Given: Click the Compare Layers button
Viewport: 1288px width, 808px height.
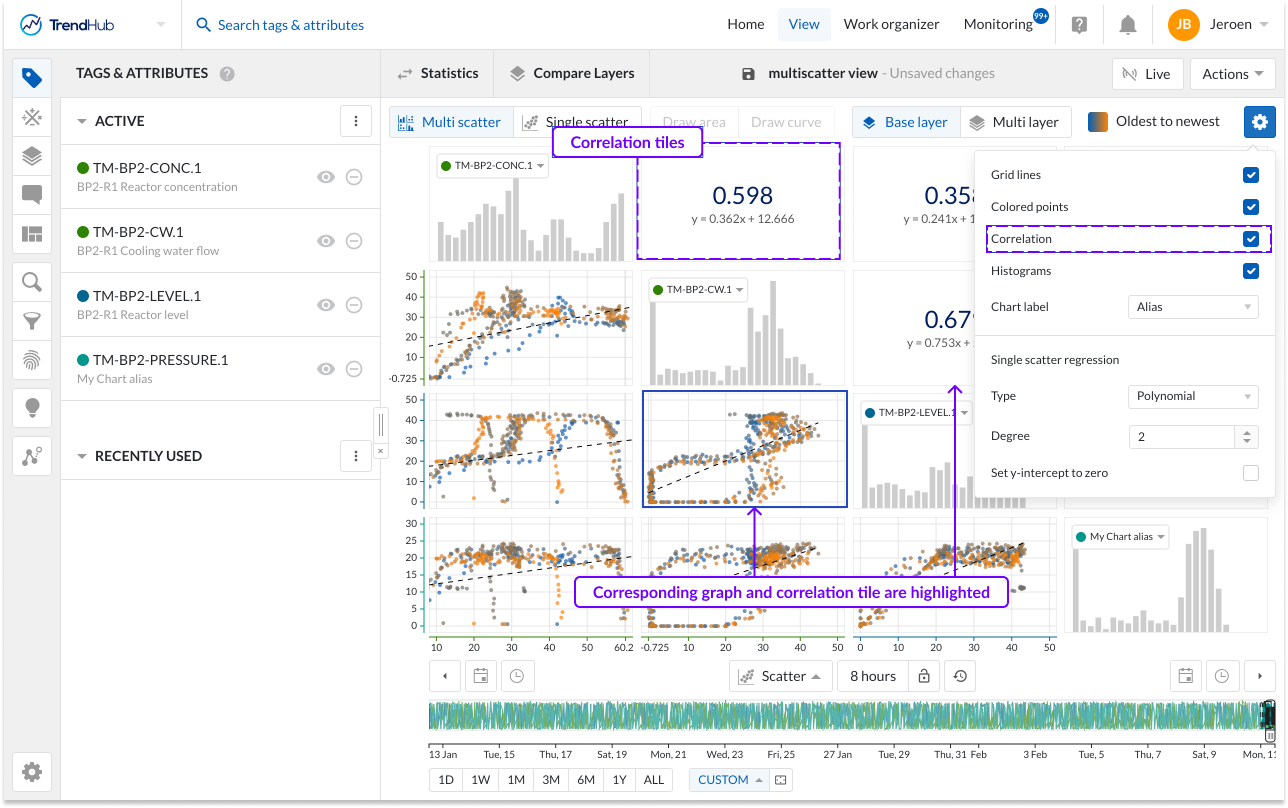Looking at the screenshot, I should [x=572, y=73].
